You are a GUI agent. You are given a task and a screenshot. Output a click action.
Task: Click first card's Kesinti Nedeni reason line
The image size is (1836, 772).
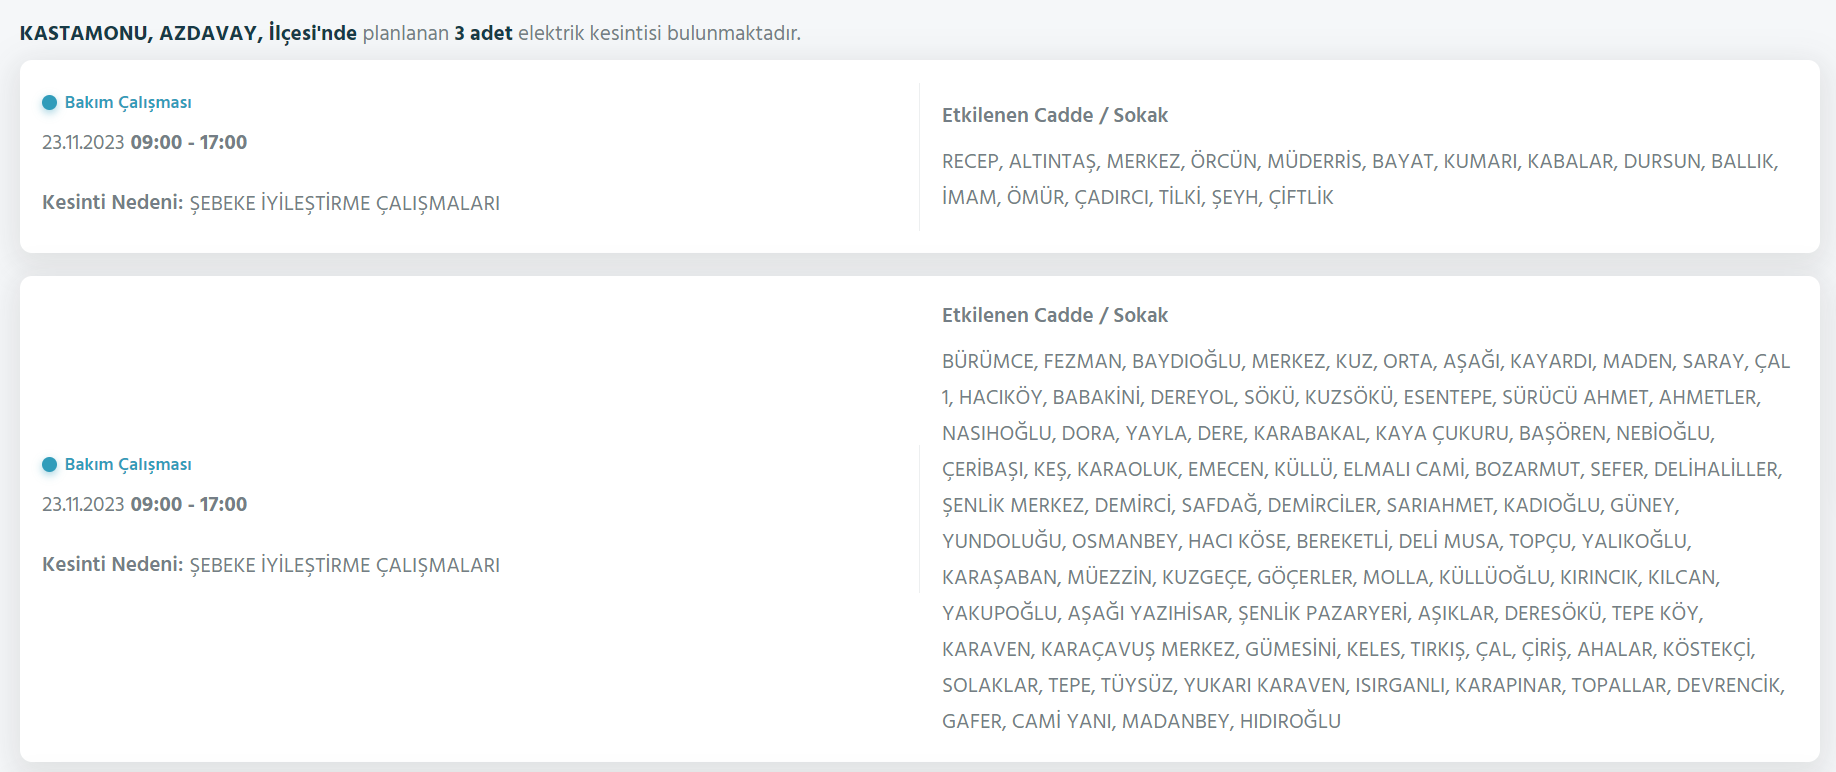(271, 203)
